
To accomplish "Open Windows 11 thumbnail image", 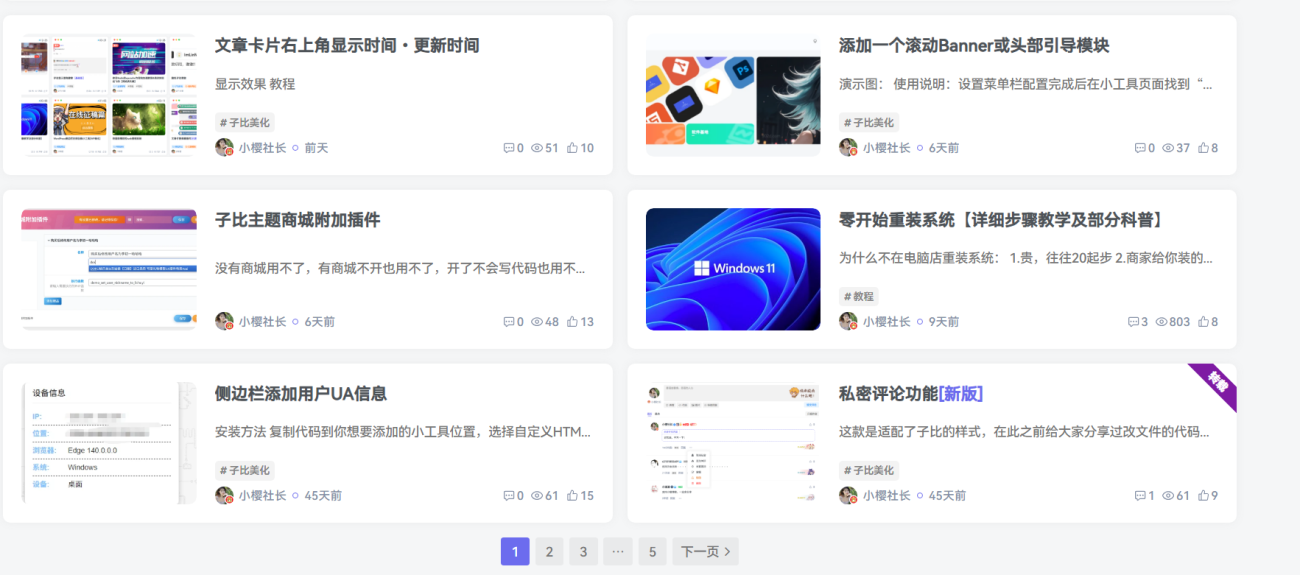I will click(x=733, y=269).
